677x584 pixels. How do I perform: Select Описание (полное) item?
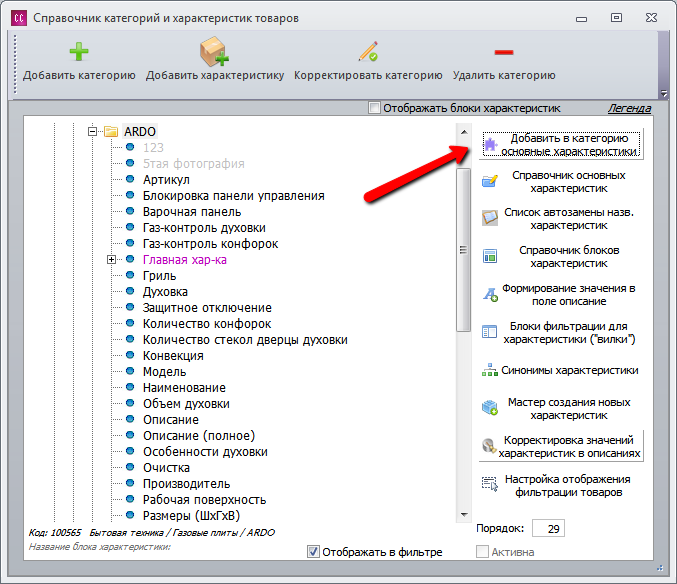(x=199, y=435)
